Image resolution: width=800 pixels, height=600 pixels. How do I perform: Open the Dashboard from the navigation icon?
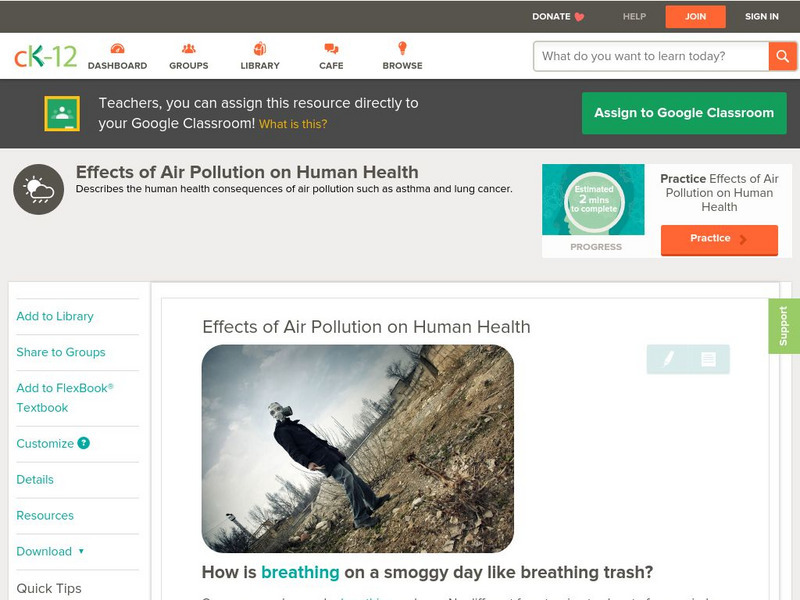[119, 46]
